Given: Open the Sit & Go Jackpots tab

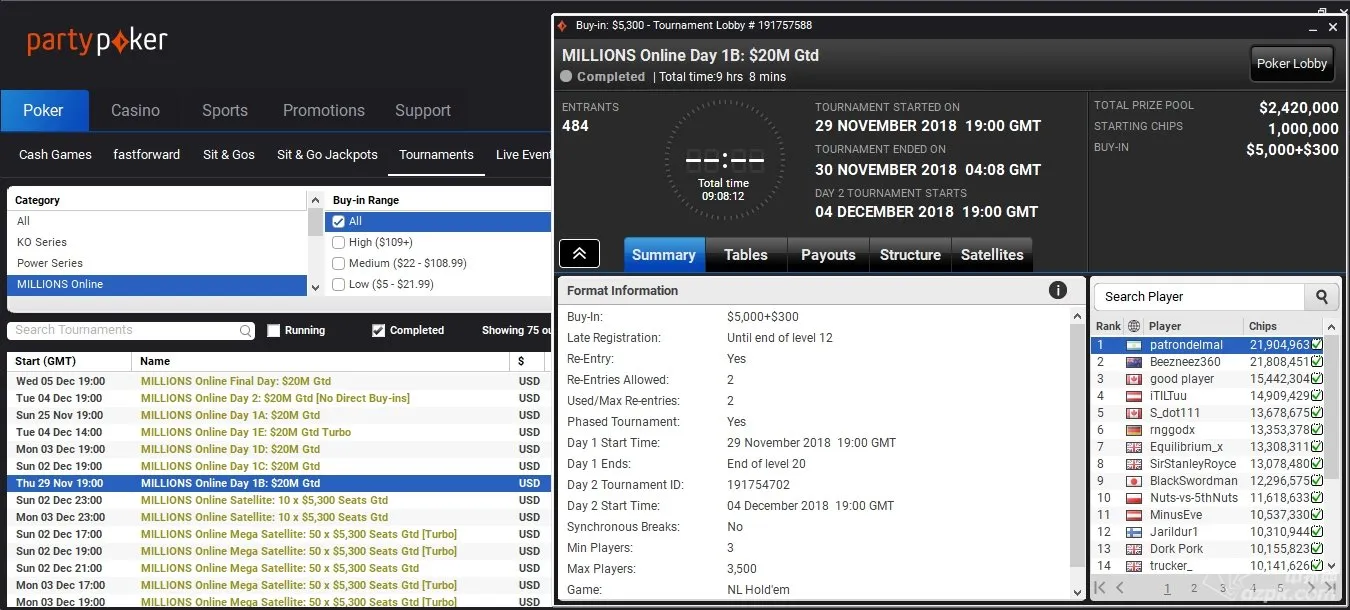Looking at the screenshot, I should 328,155.
